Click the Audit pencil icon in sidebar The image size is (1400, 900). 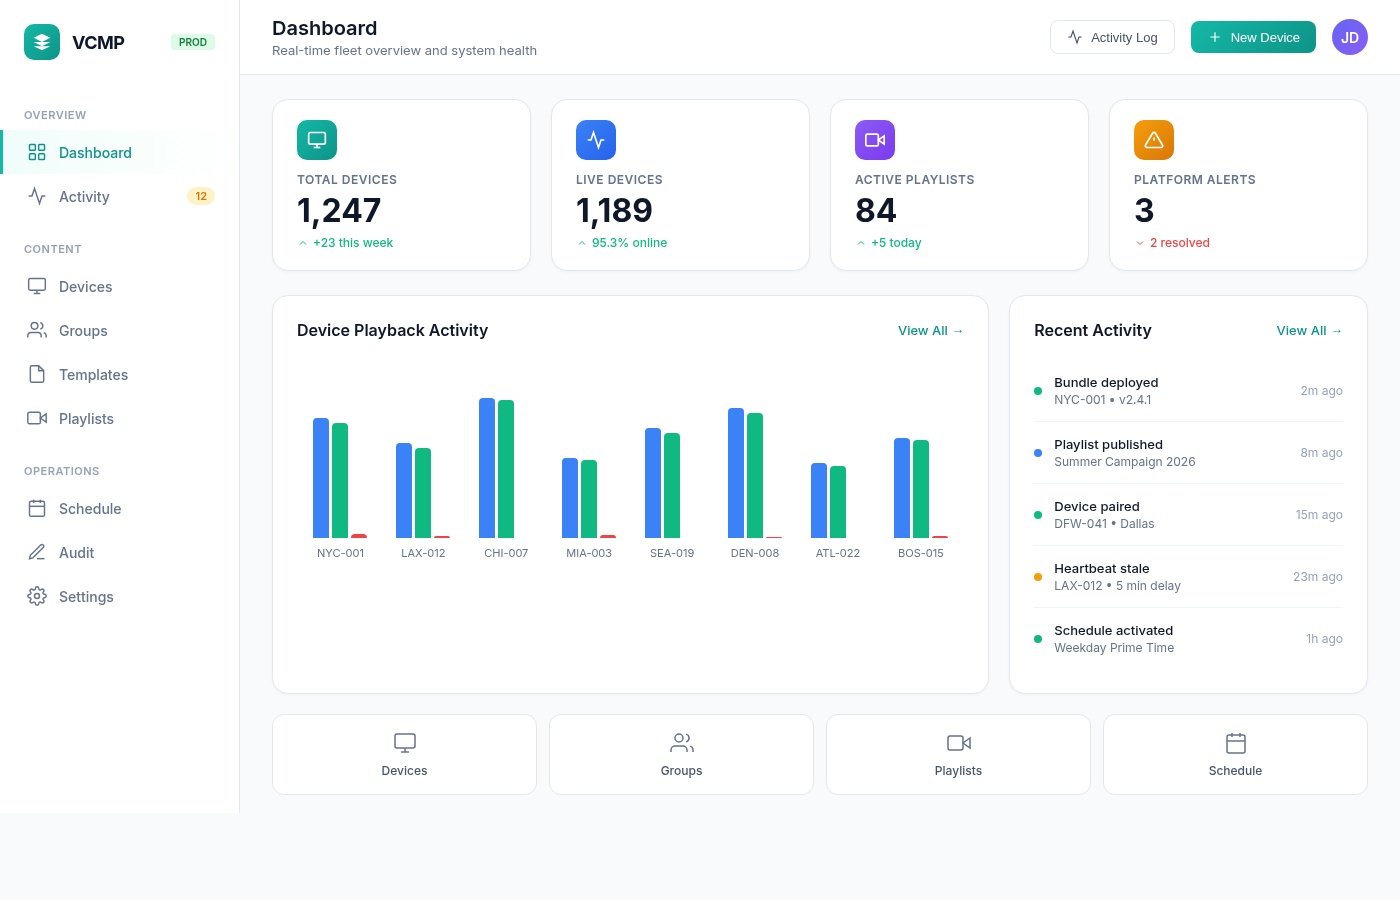(37, 552)
